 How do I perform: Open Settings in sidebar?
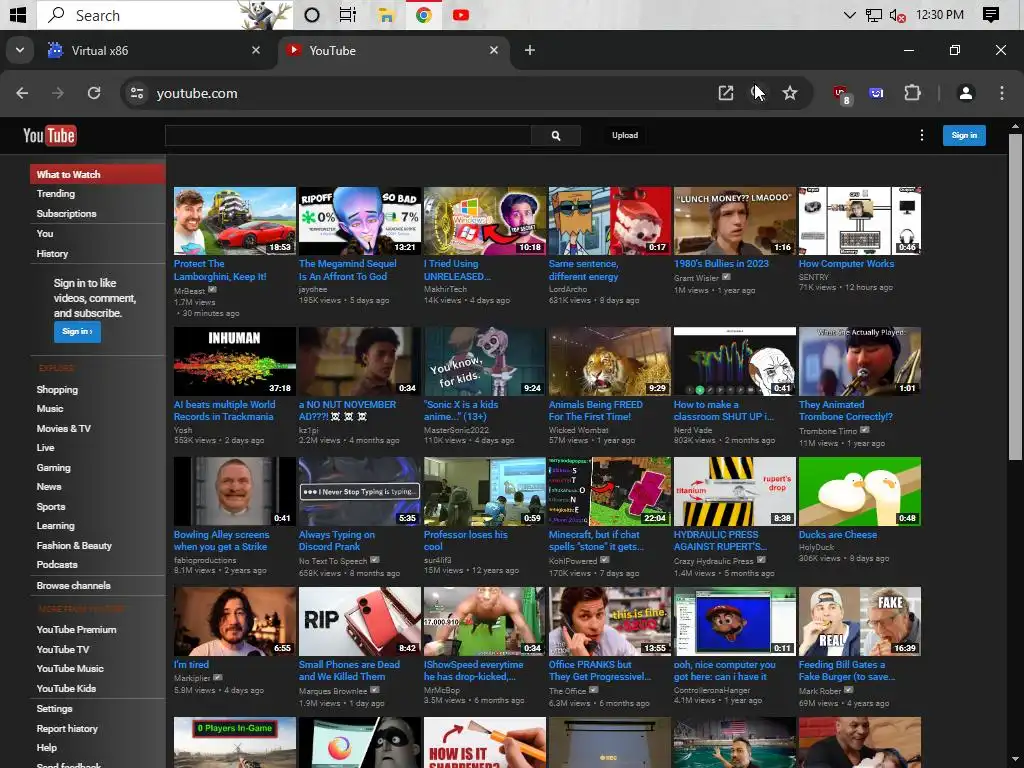pyautogui.click(x=55, y=709)
